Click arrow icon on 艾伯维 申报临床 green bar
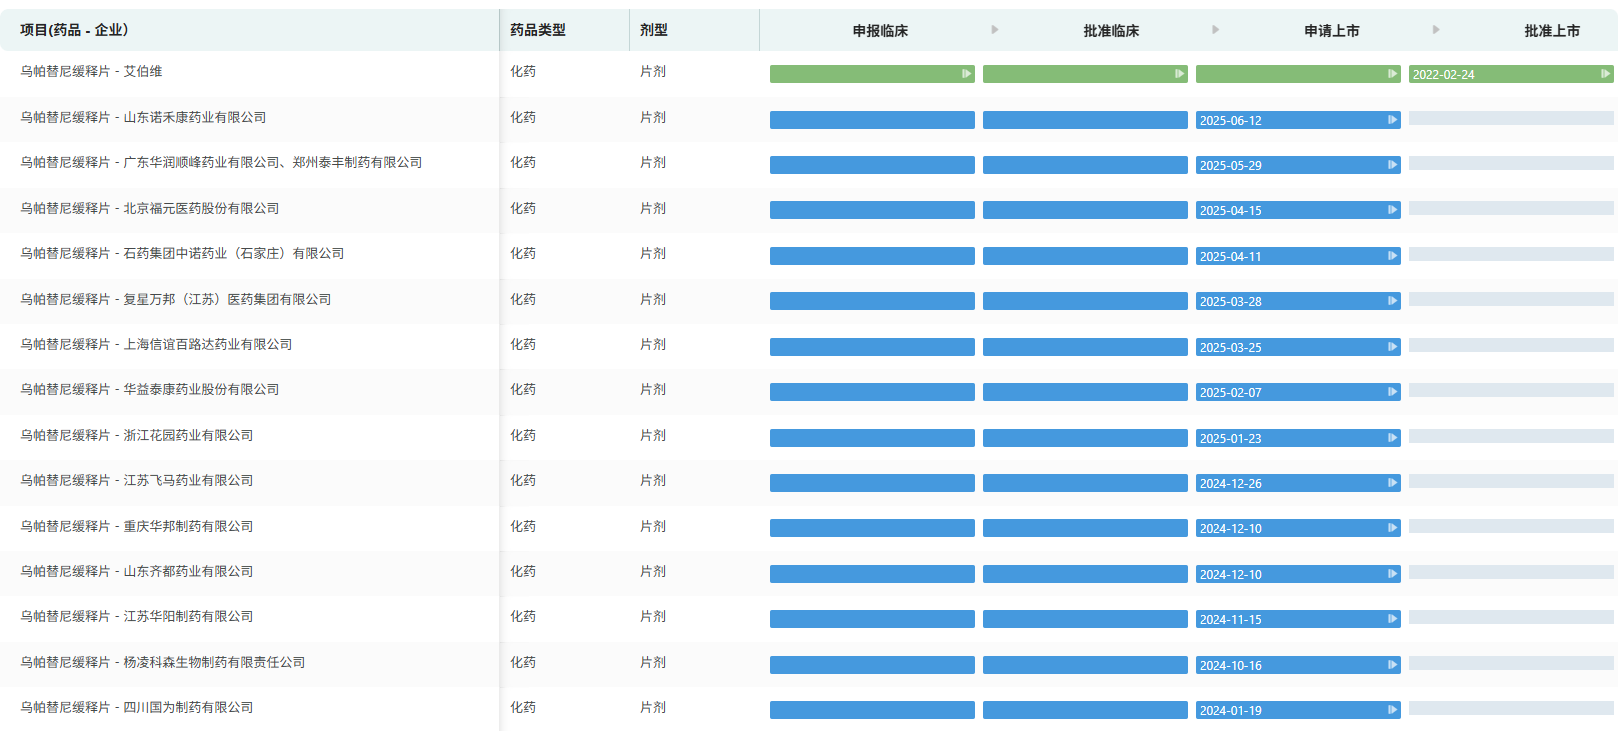 point(966,74)
